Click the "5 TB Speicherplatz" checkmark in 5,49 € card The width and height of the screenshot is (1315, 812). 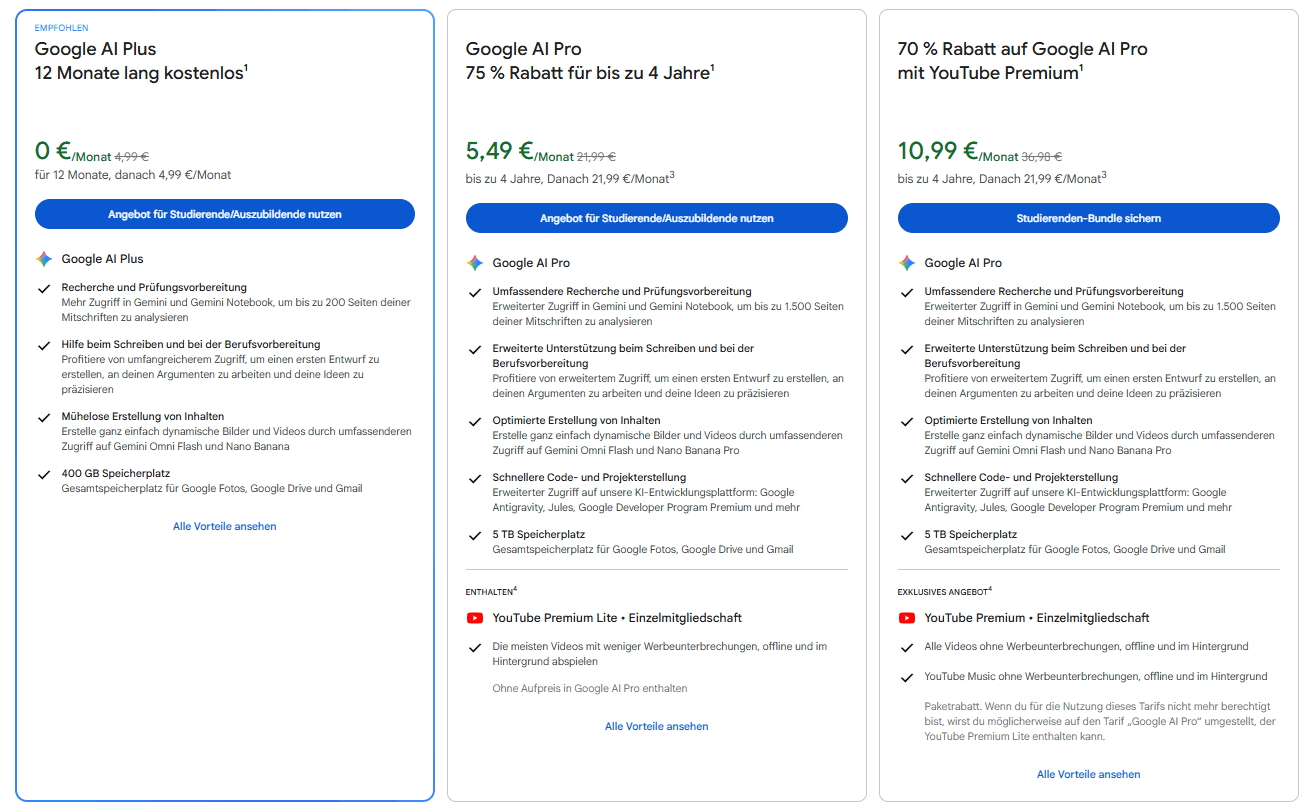(475, 535)
